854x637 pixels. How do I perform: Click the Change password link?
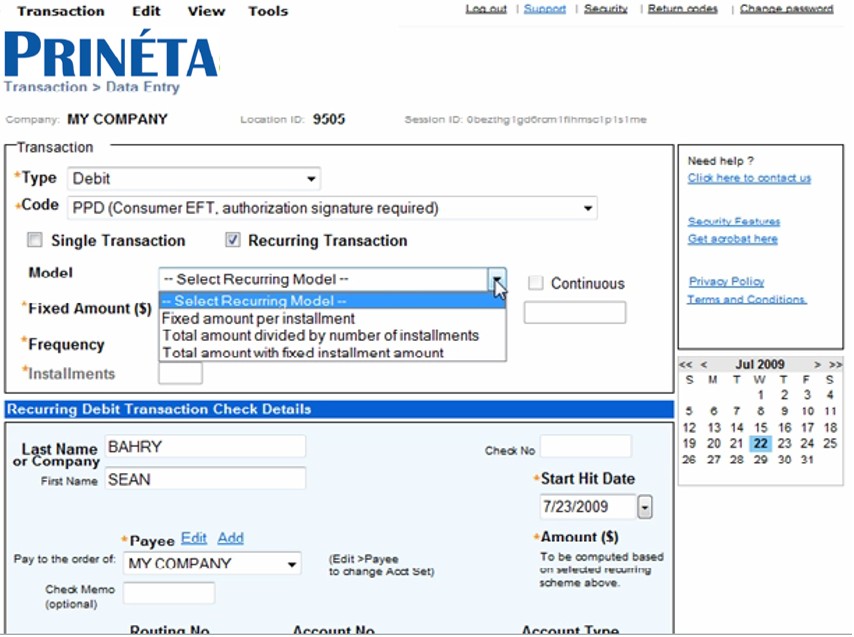click(x=786, y=9)
